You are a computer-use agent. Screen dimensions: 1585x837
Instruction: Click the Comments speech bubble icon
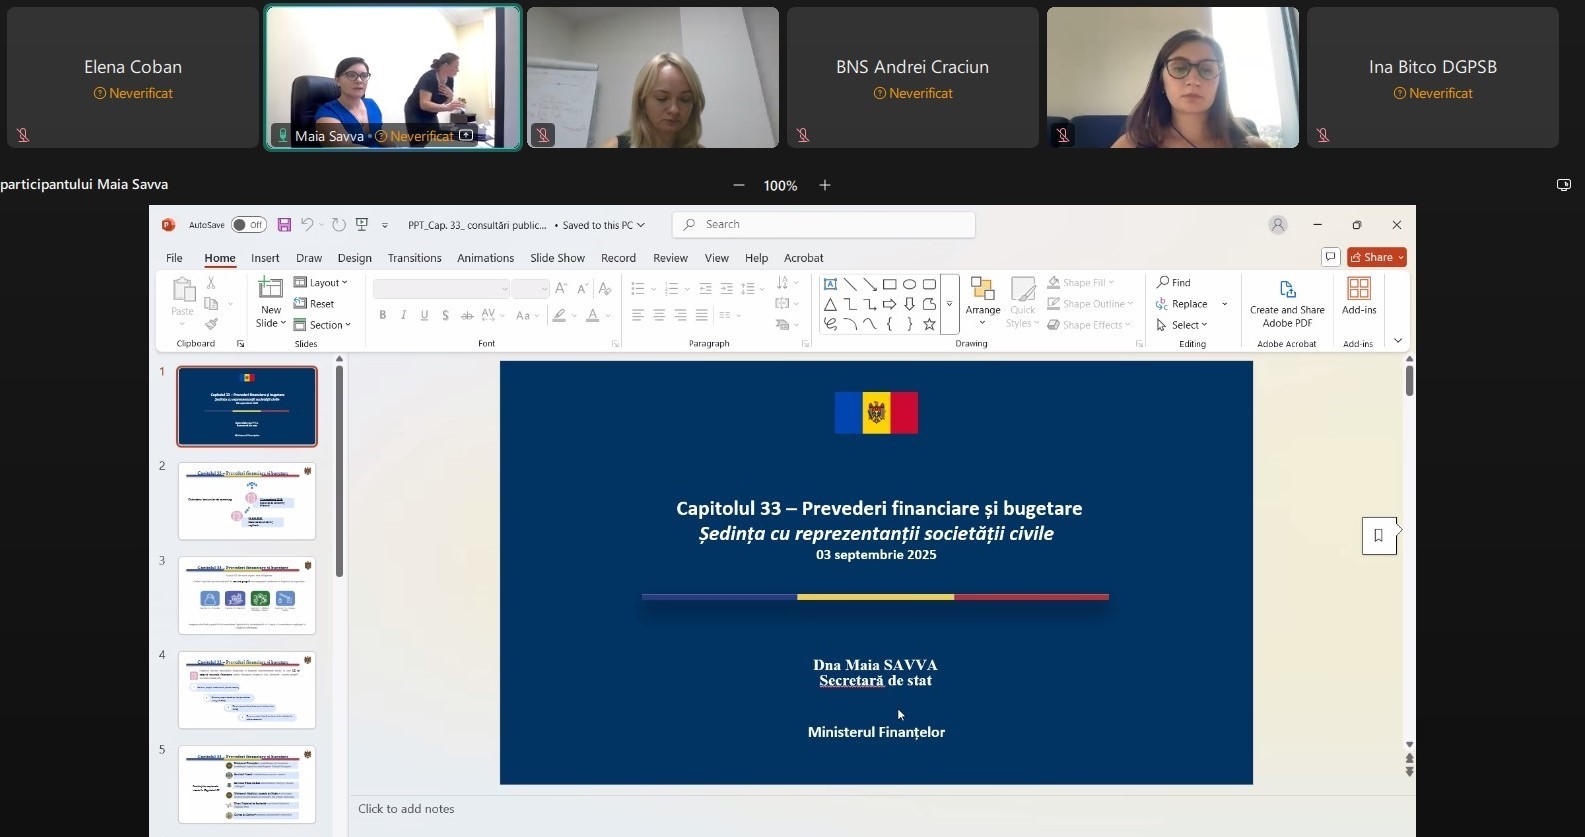pyautogui.click(x=1330, y=257)
